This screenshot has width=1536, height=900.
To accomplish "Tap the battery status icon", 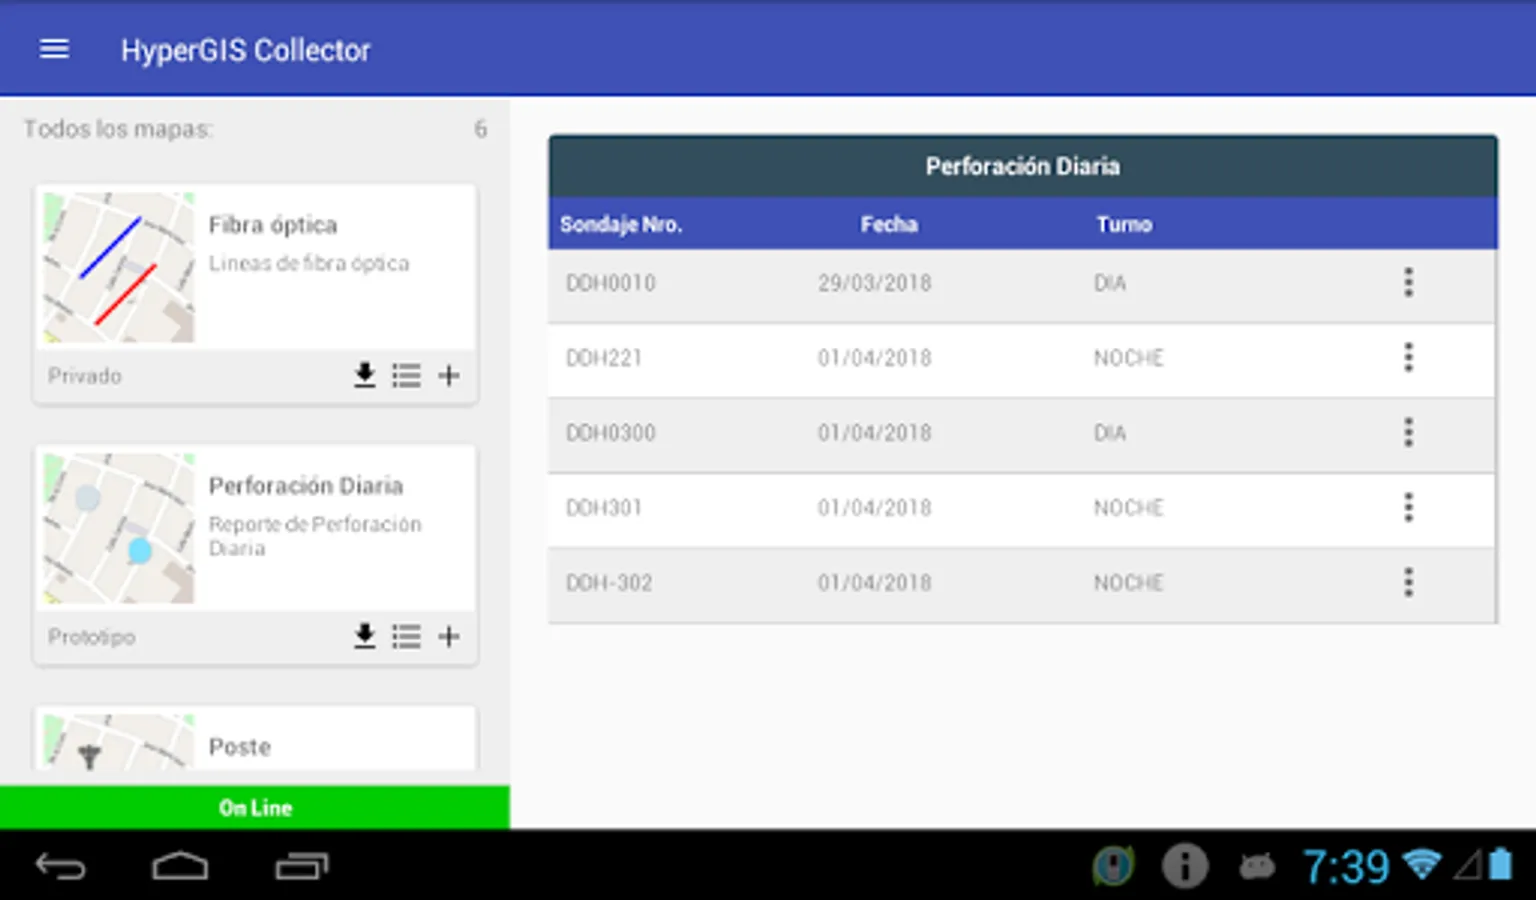I will (x=1500, y=864).
